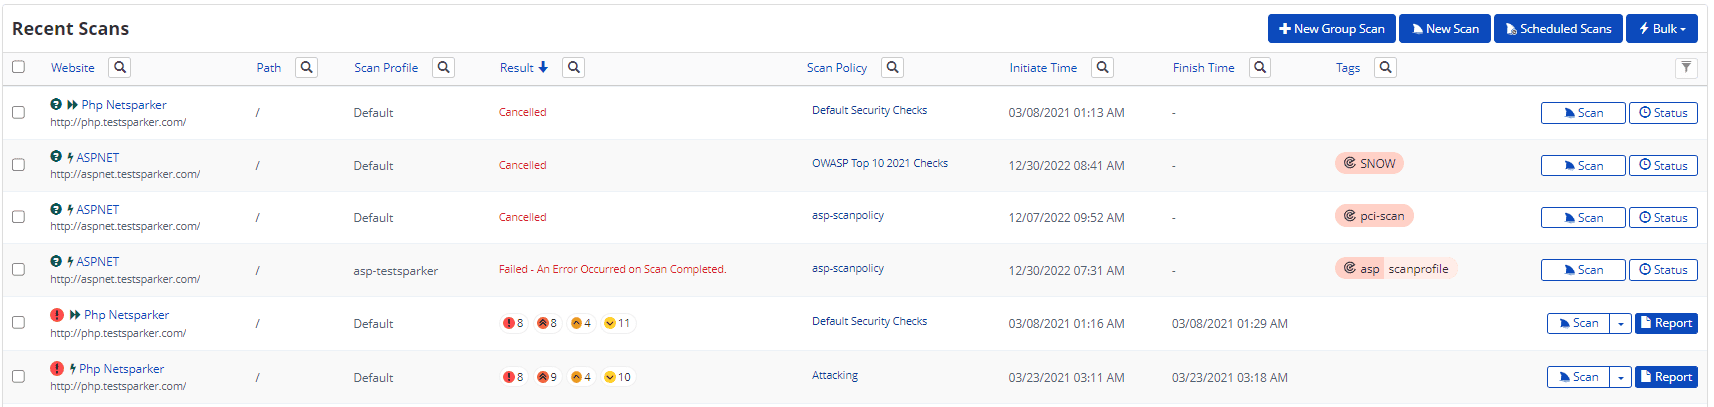The width and height of the screenshot is (1714, 407).
Task: Click the filter funnel icon in header
Action: tap(1686, 68)
